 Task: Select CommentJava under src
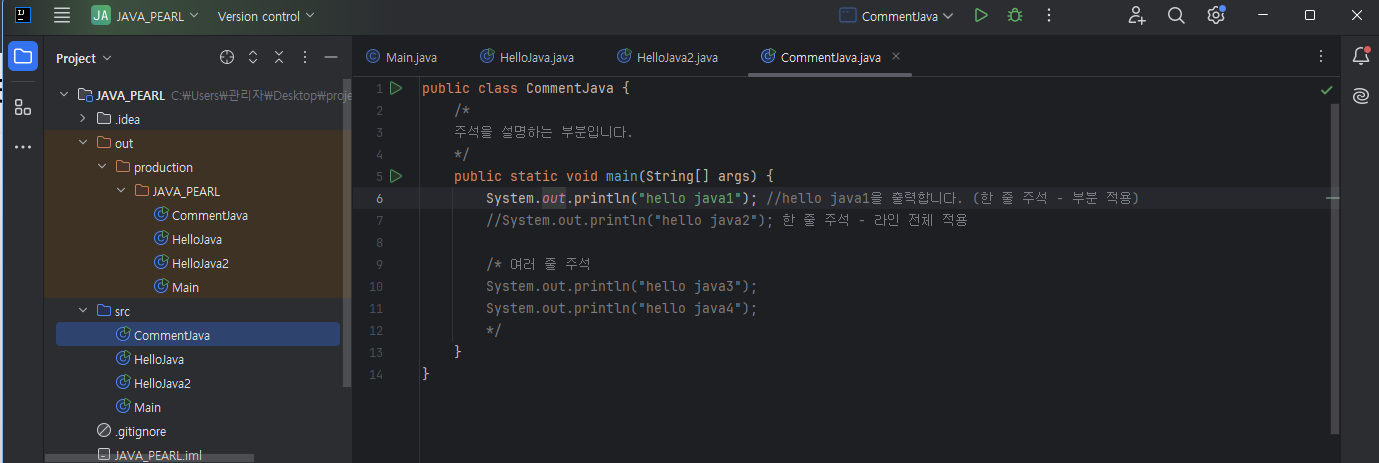(x=172, y=335)
